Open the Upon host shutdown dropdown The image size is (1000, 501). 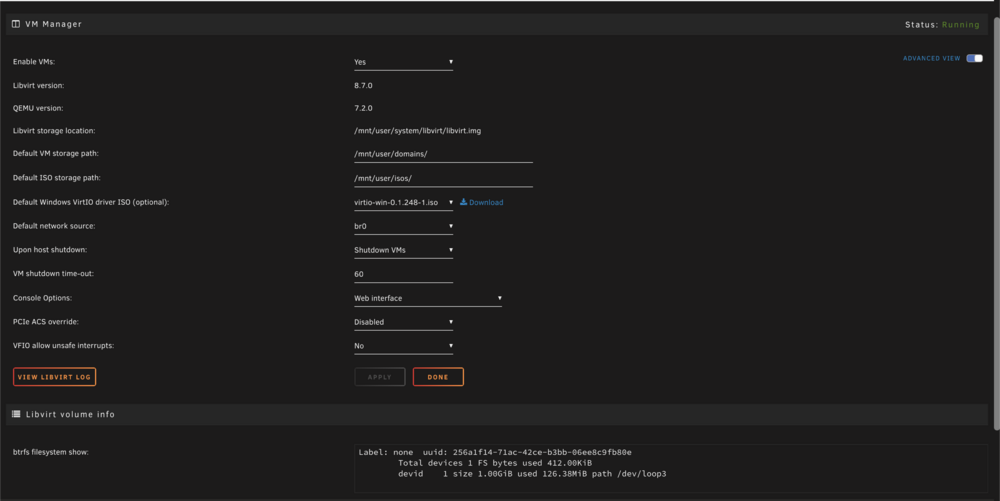(404, 250)
